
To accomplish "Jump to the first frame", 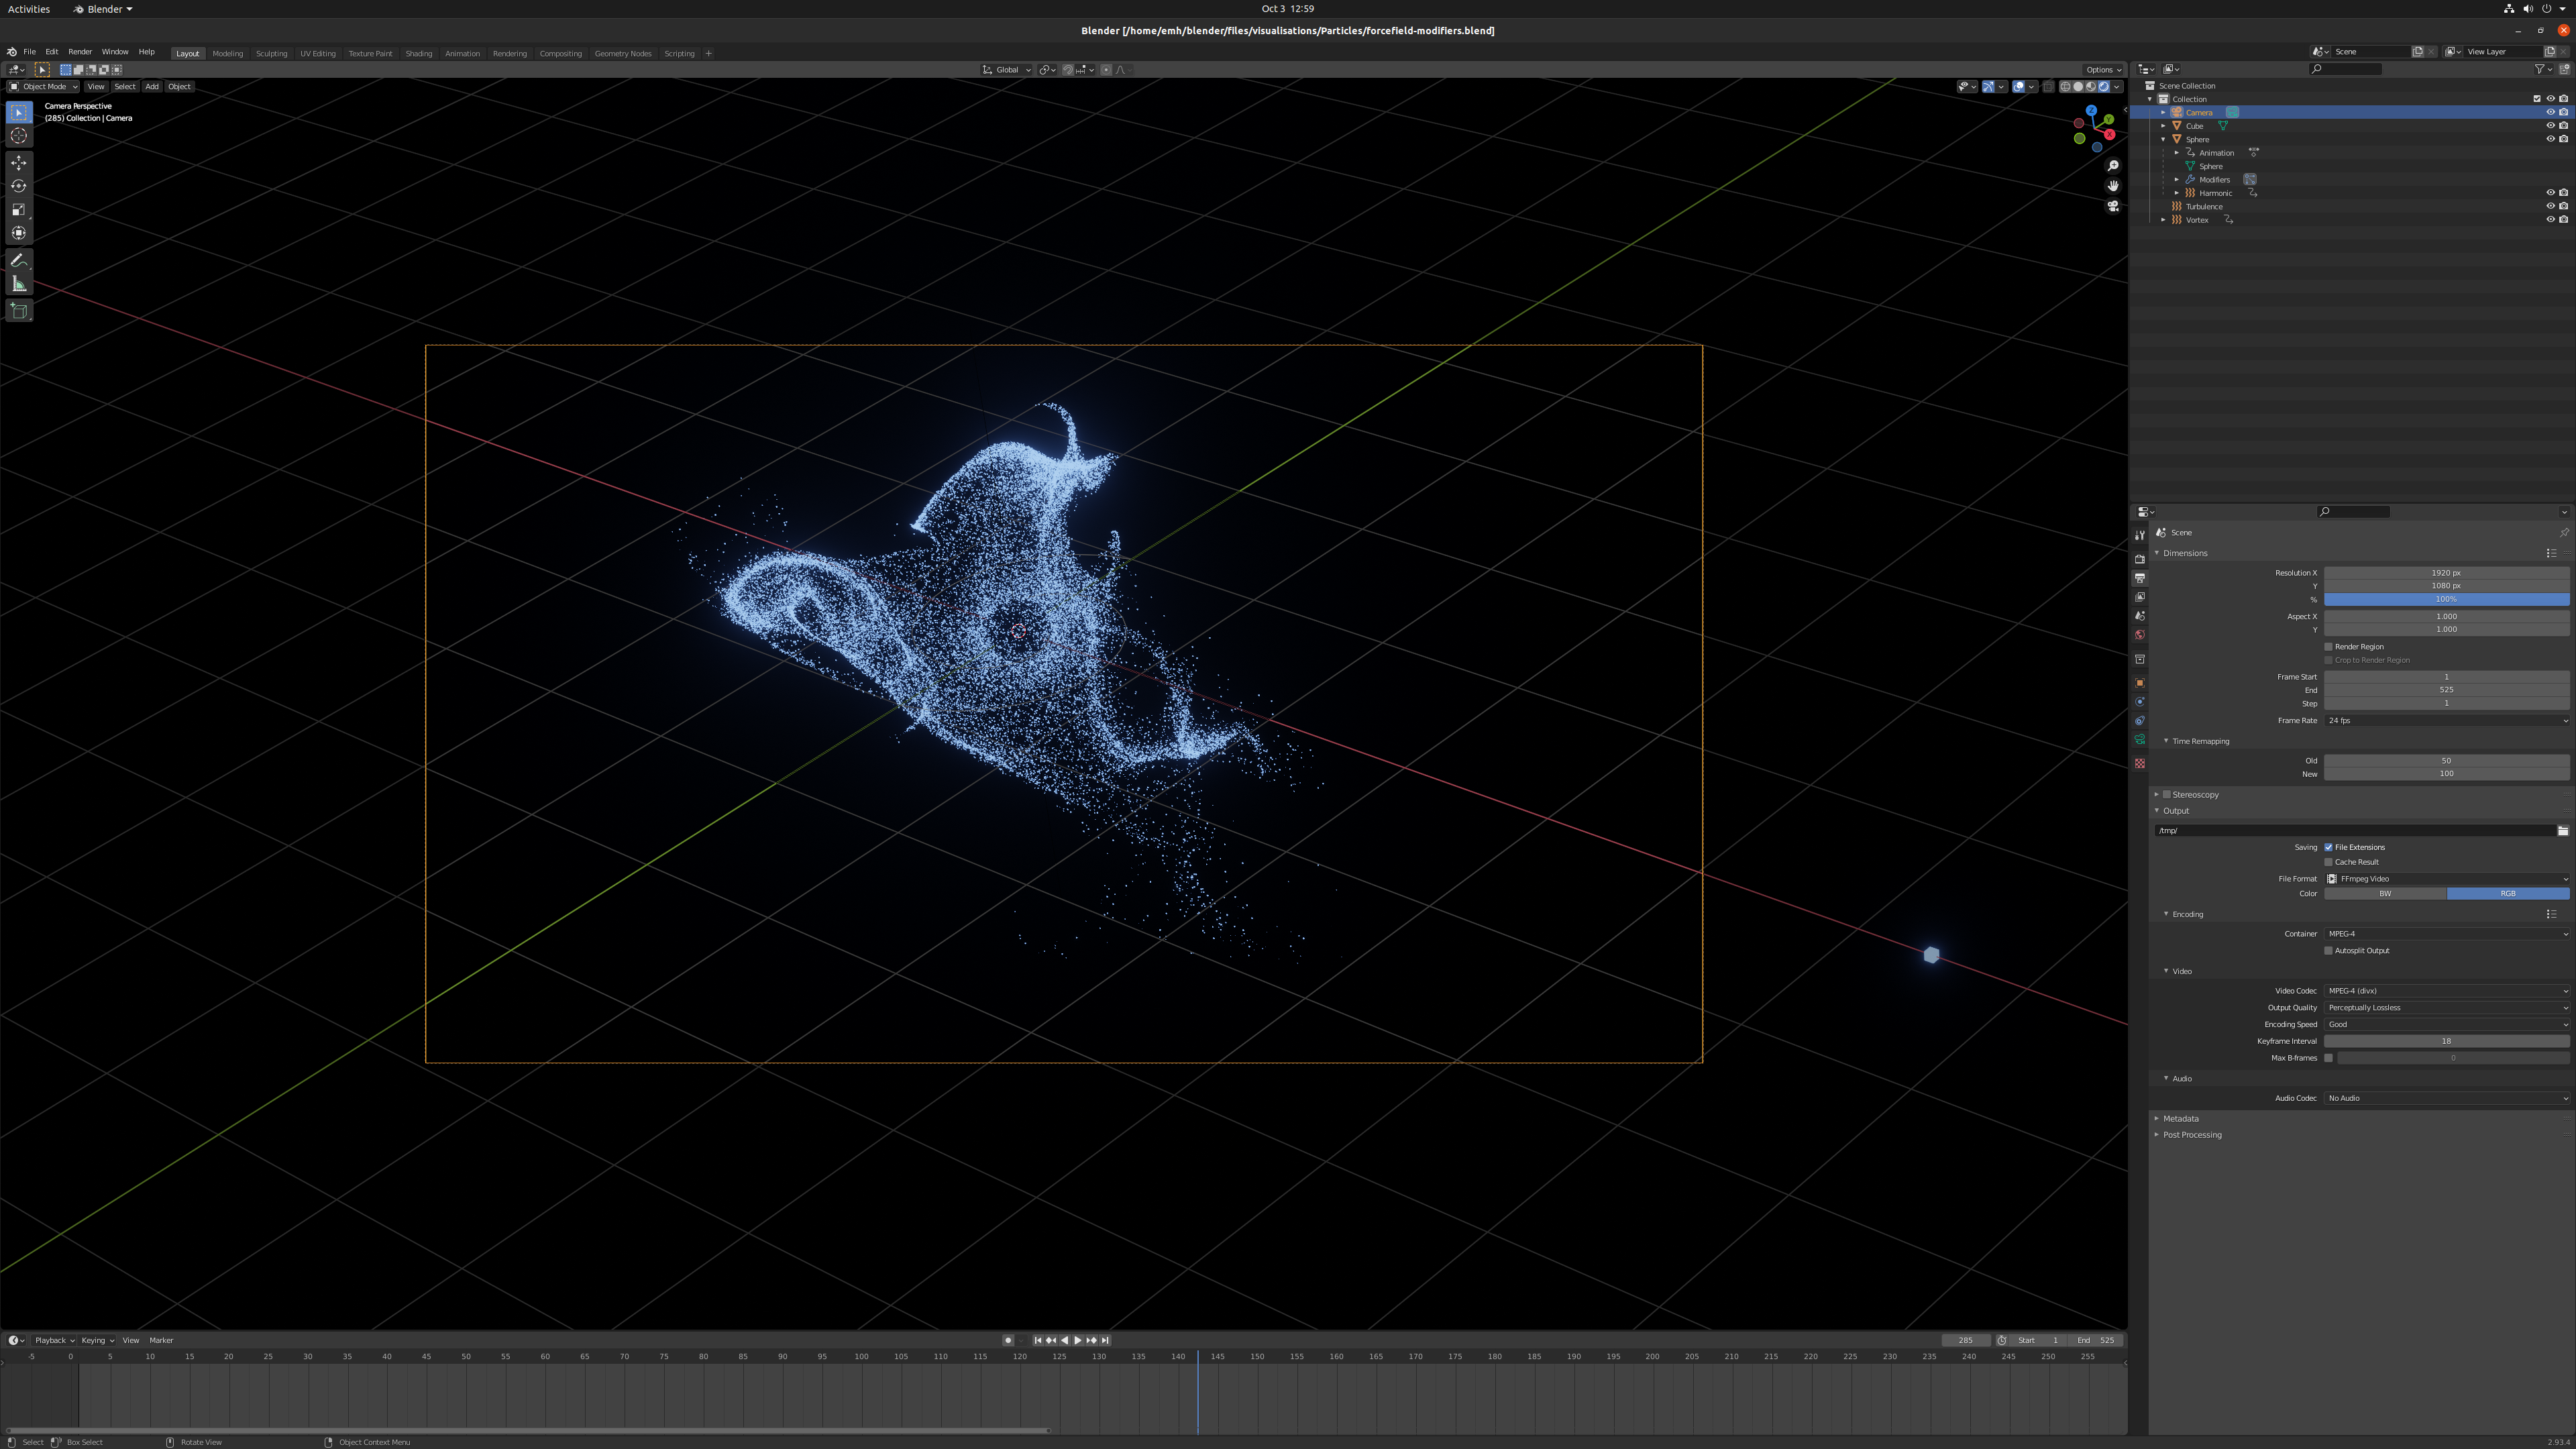I will coord(1038,1341).
